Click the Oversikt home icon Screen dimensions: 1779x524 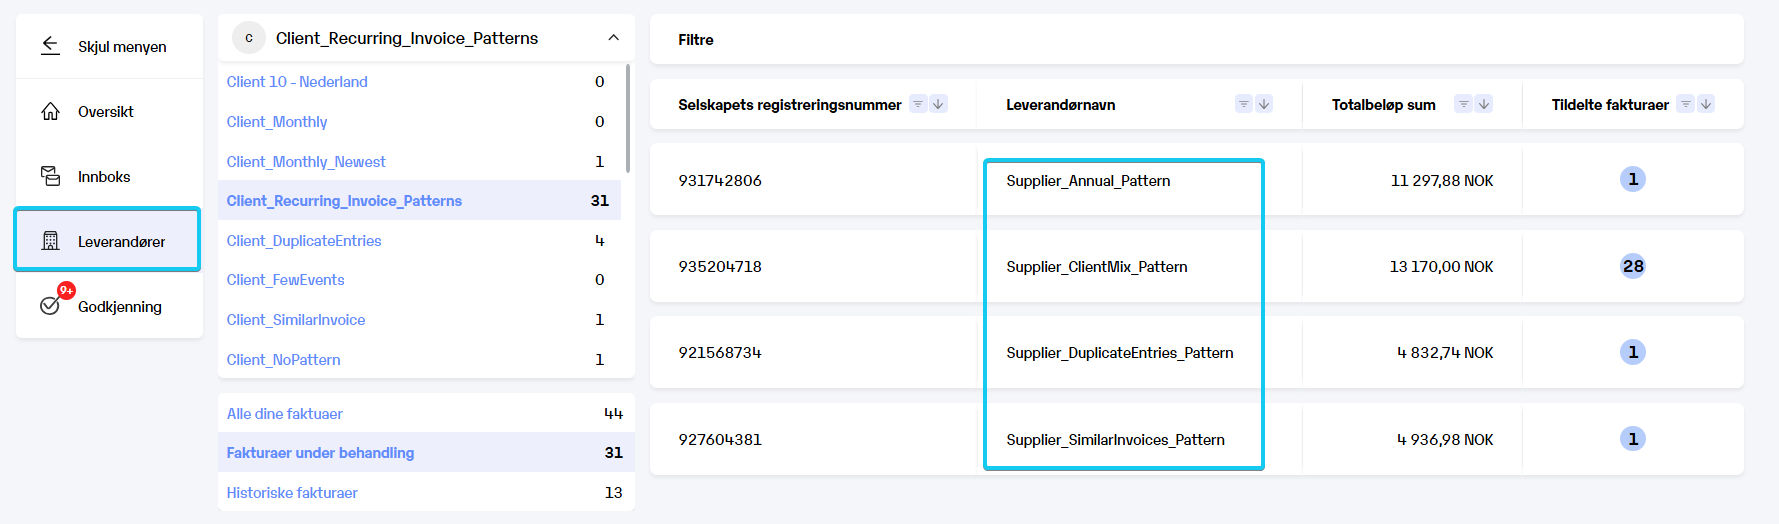(x=50, y=111)
